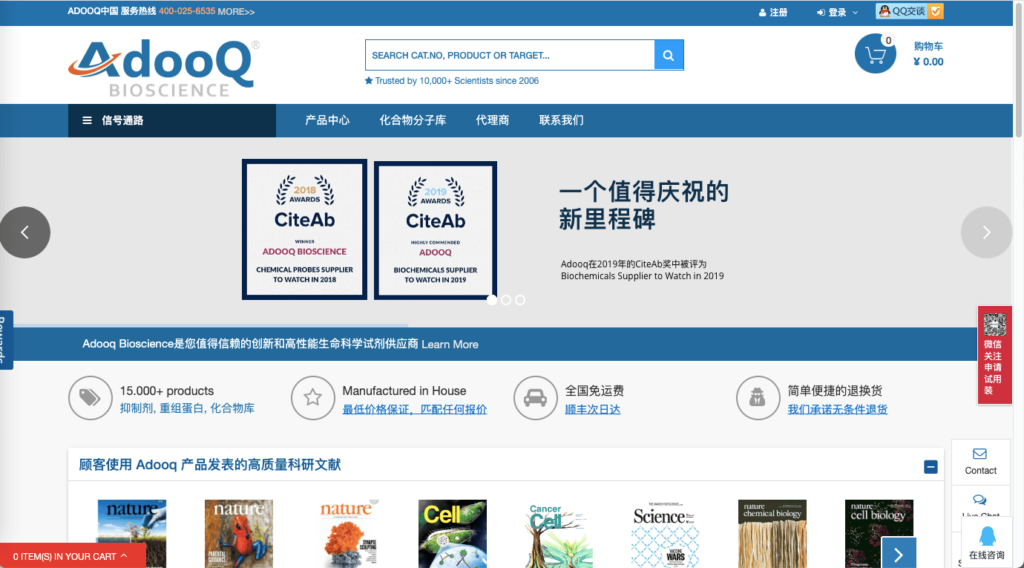
Task: Focus the SEARCH CAT.NO, PRODUCT search field
Action: point(509,55)
